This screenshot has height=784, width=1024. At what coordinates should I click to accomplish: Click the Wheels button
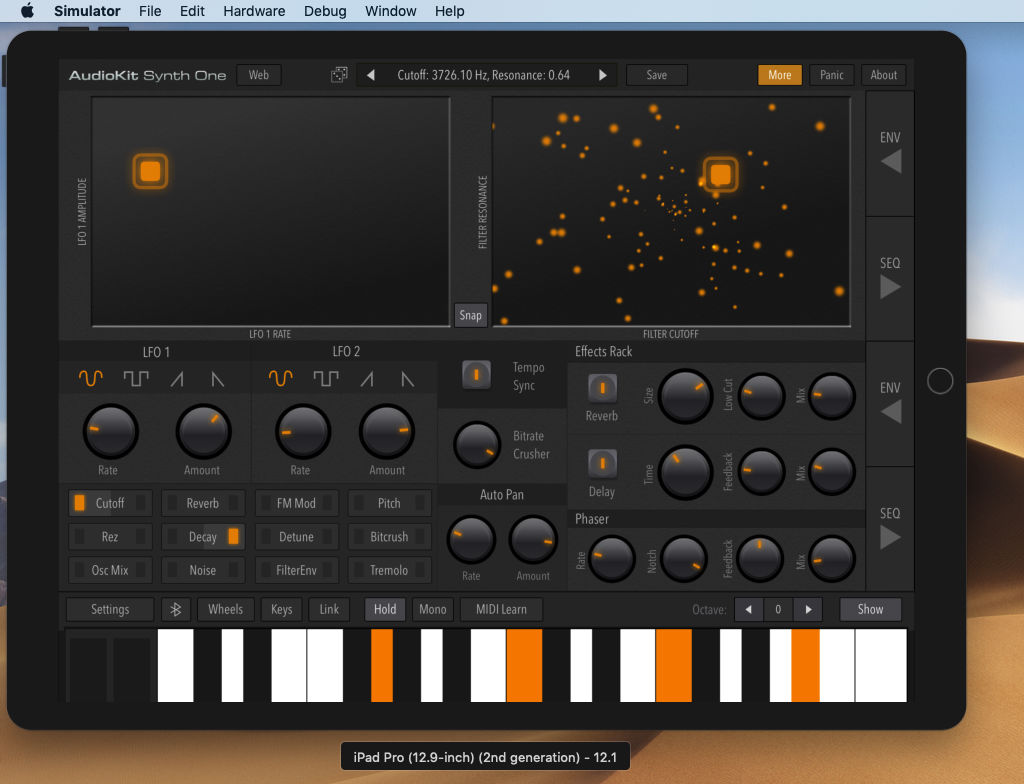[x=225, y=610]
